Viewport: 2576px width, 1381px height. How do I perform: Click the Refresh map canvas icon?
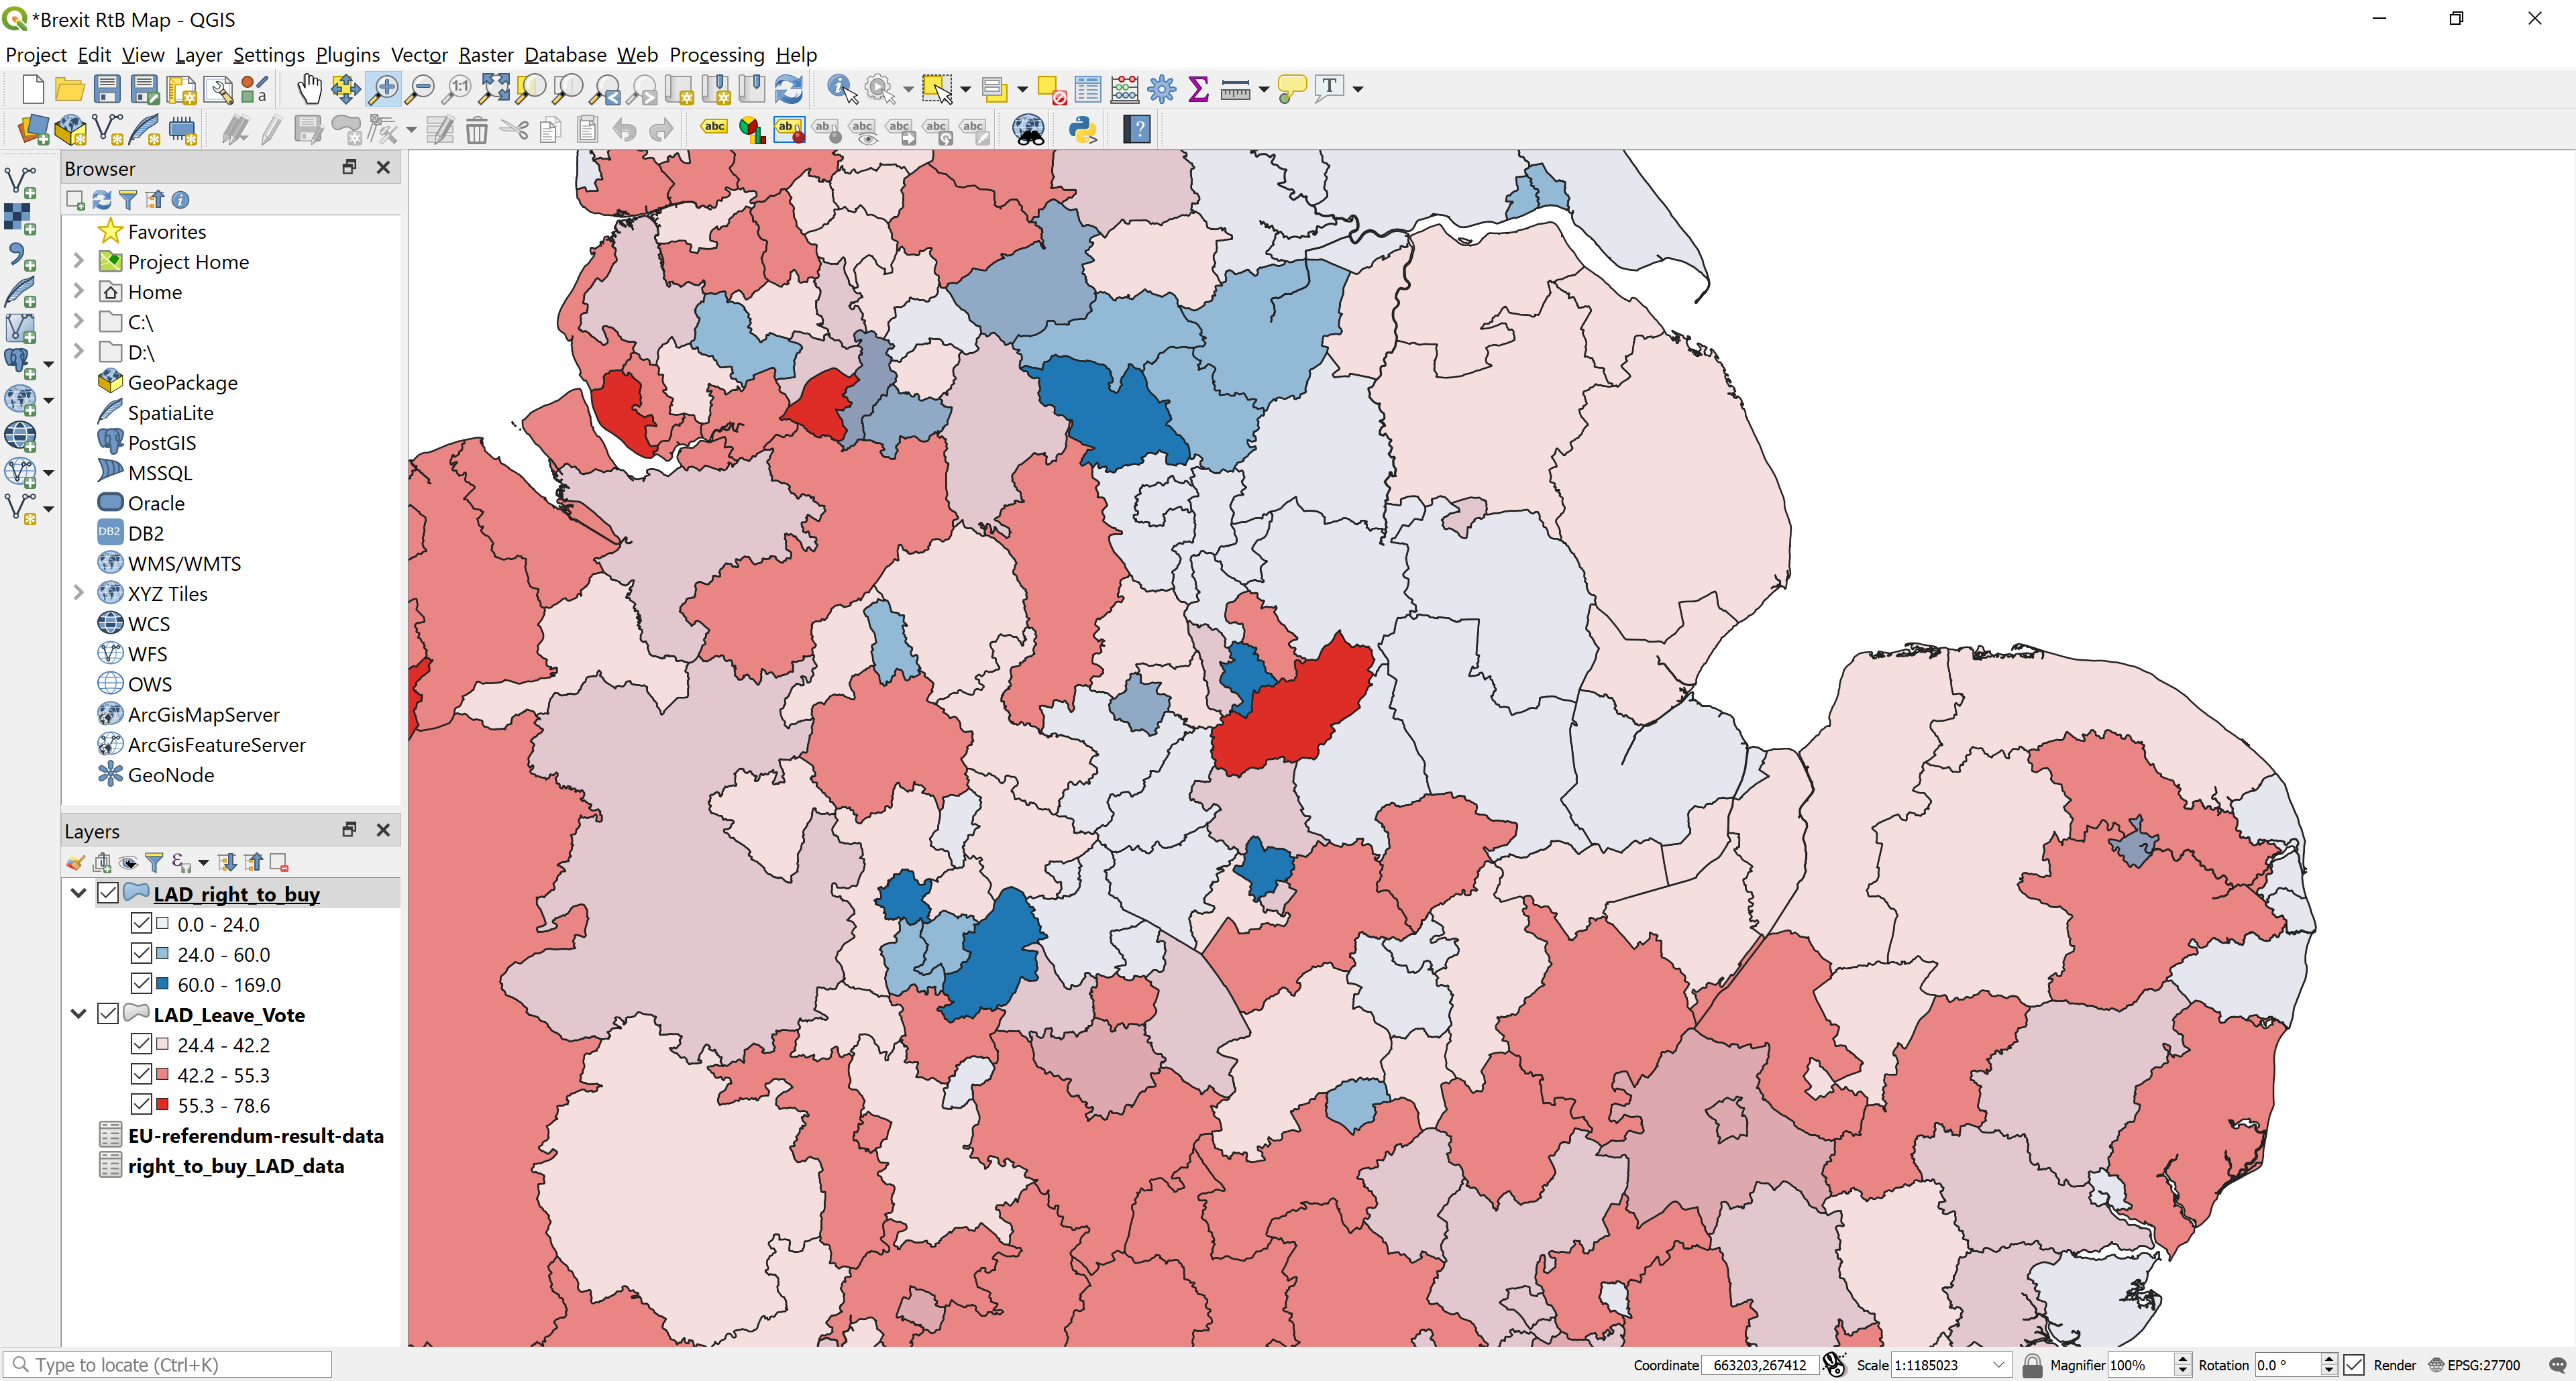(789, 89)
